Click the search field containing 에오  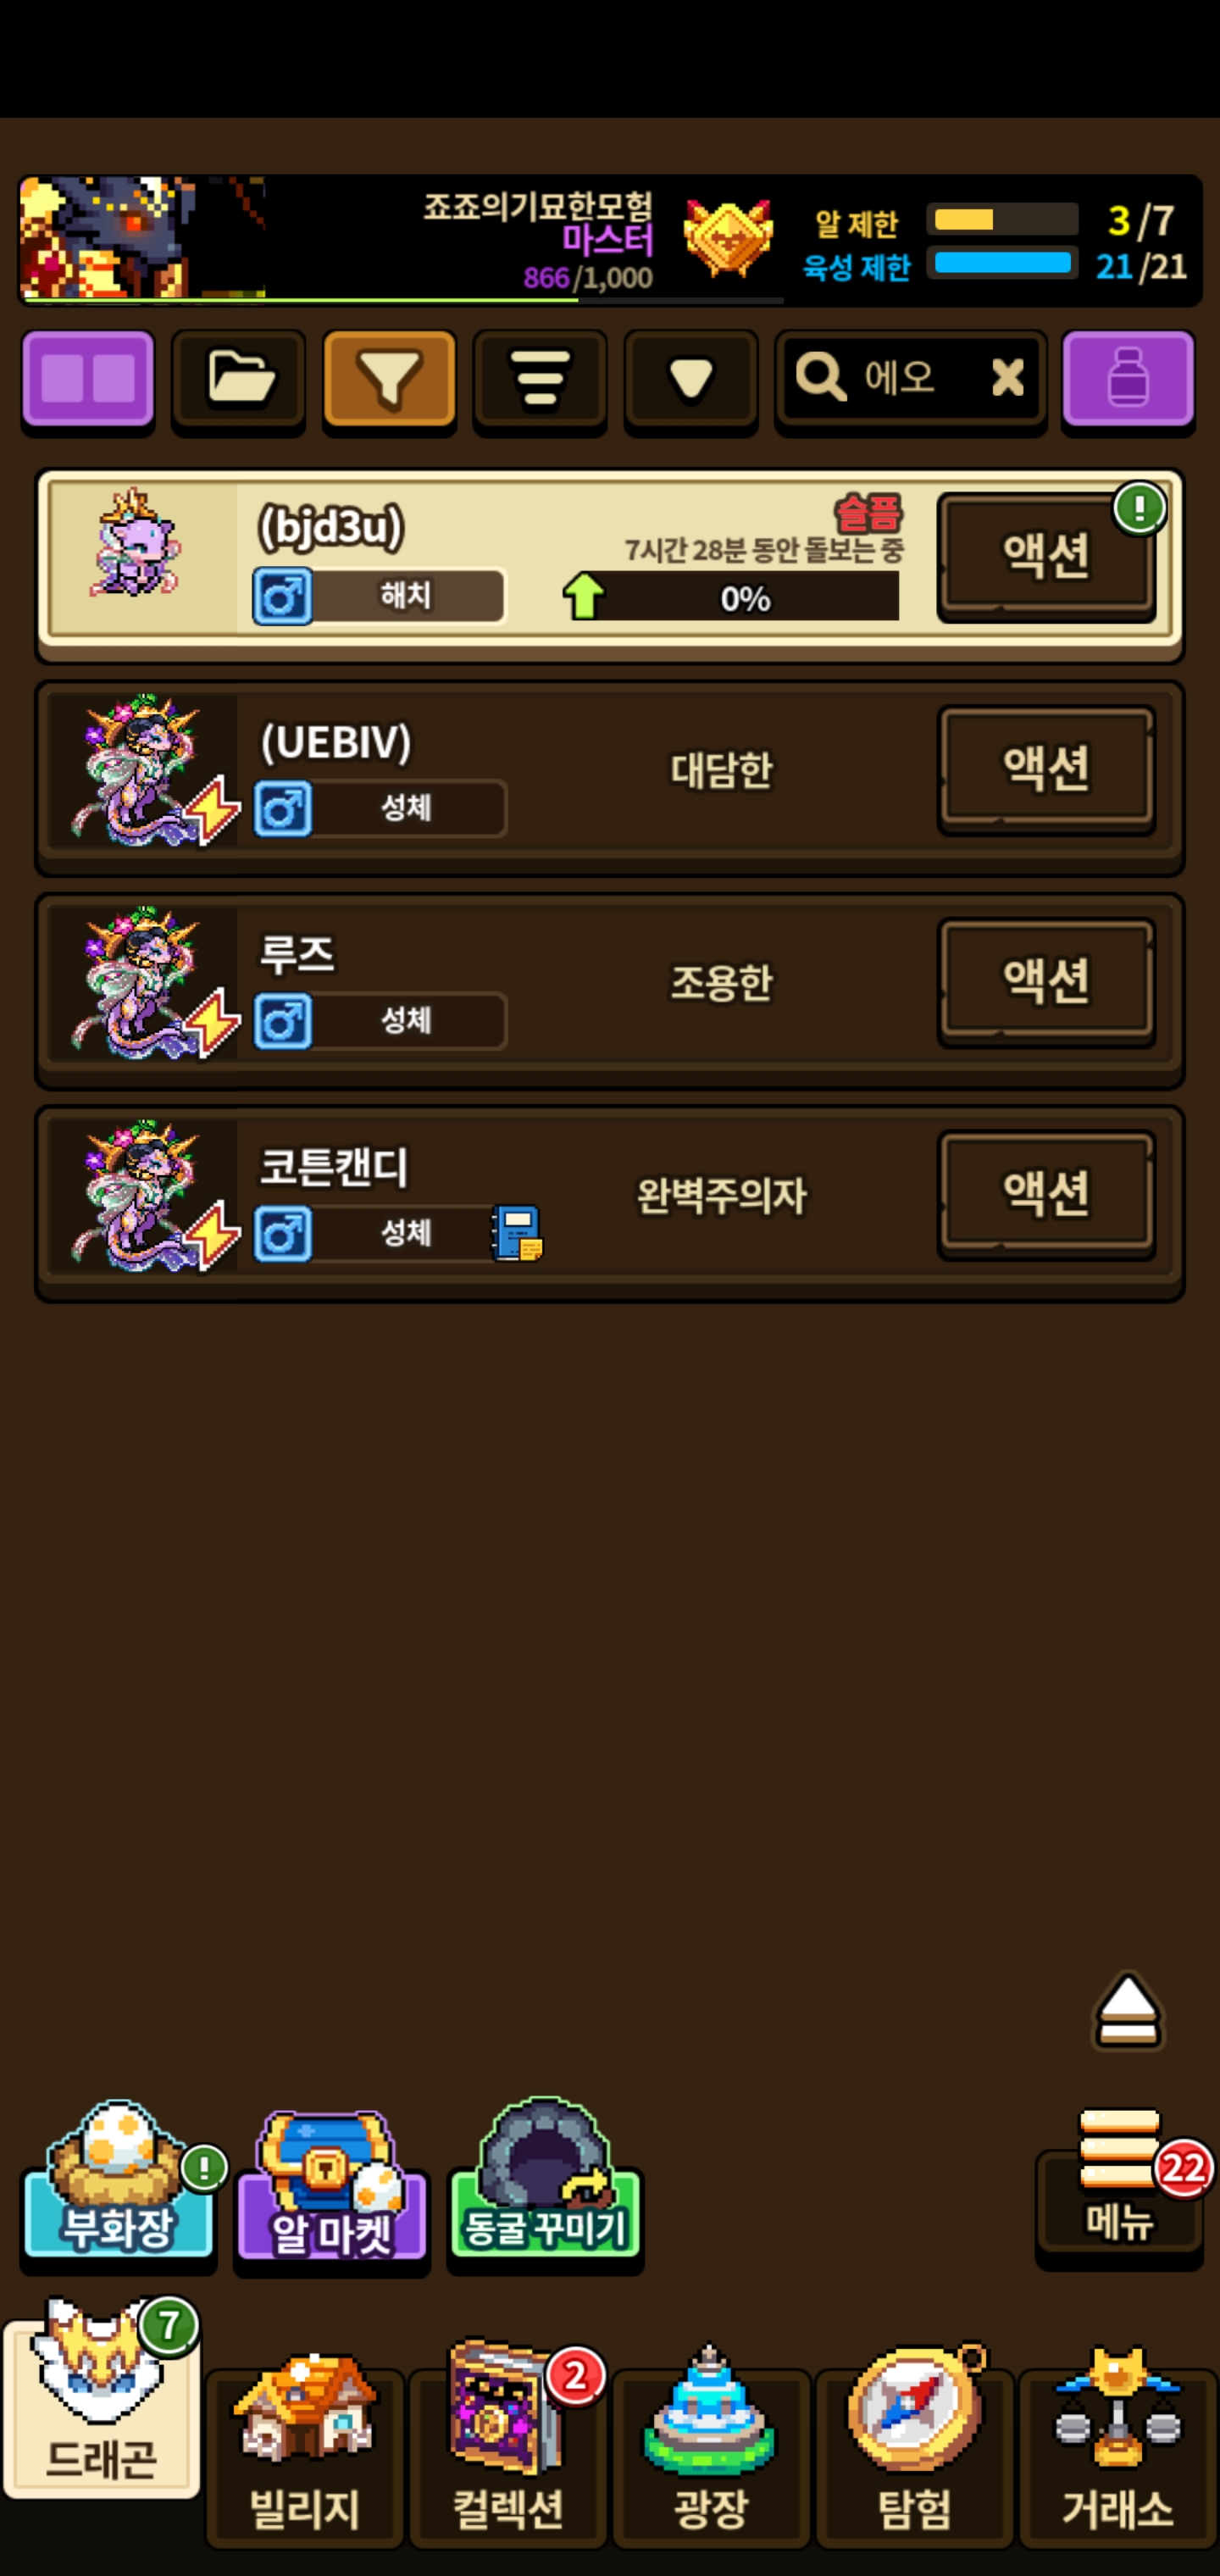[911, 380]
